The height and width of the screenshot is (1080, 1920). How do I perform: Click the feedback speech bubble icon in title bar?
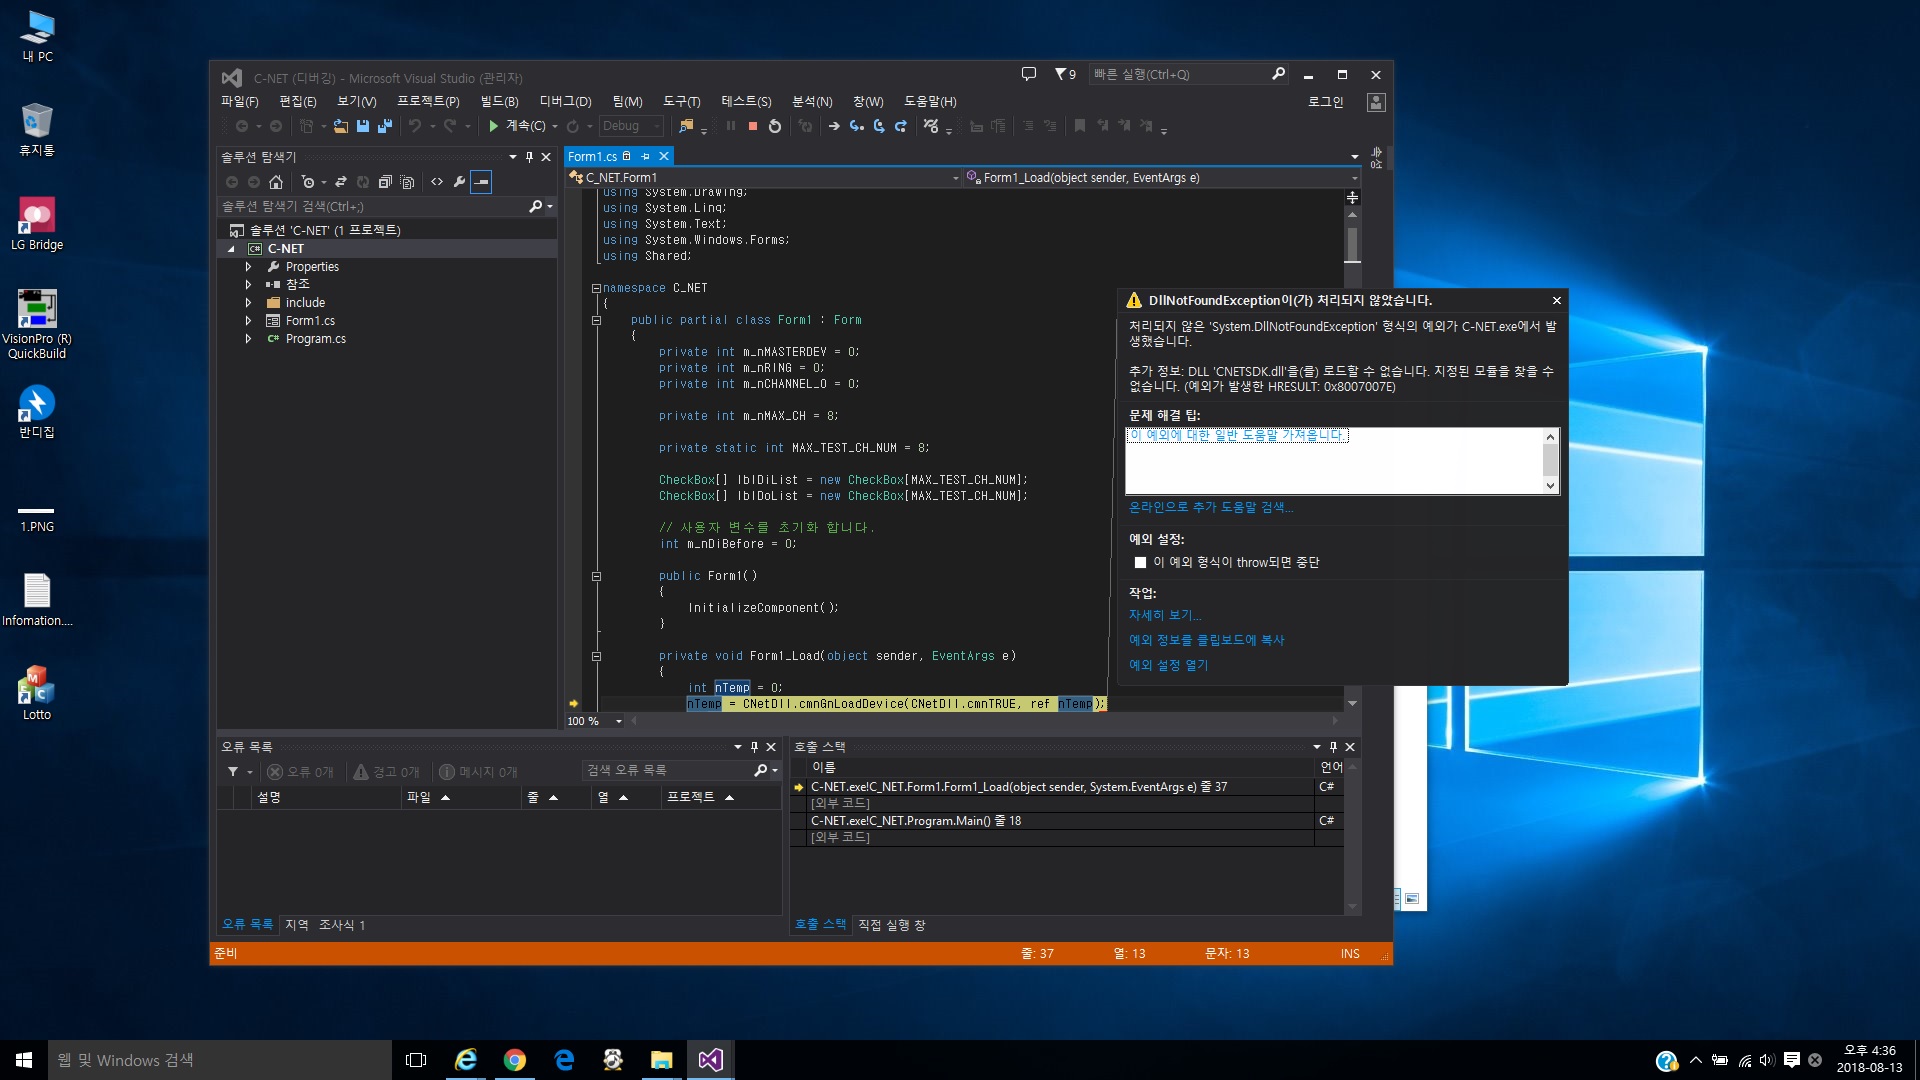(x=1029, y=74)
